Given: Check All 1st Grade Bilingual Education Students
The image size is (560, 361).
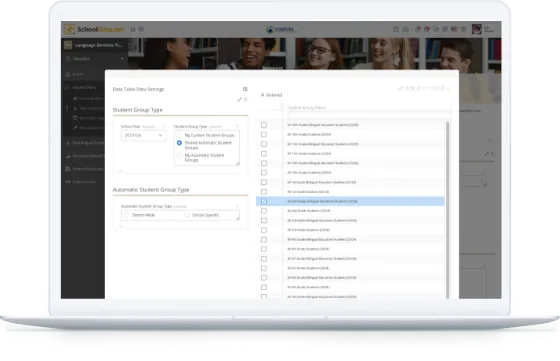Looking at the screenshot, I should pyautogui.click(x=264, y=182).
